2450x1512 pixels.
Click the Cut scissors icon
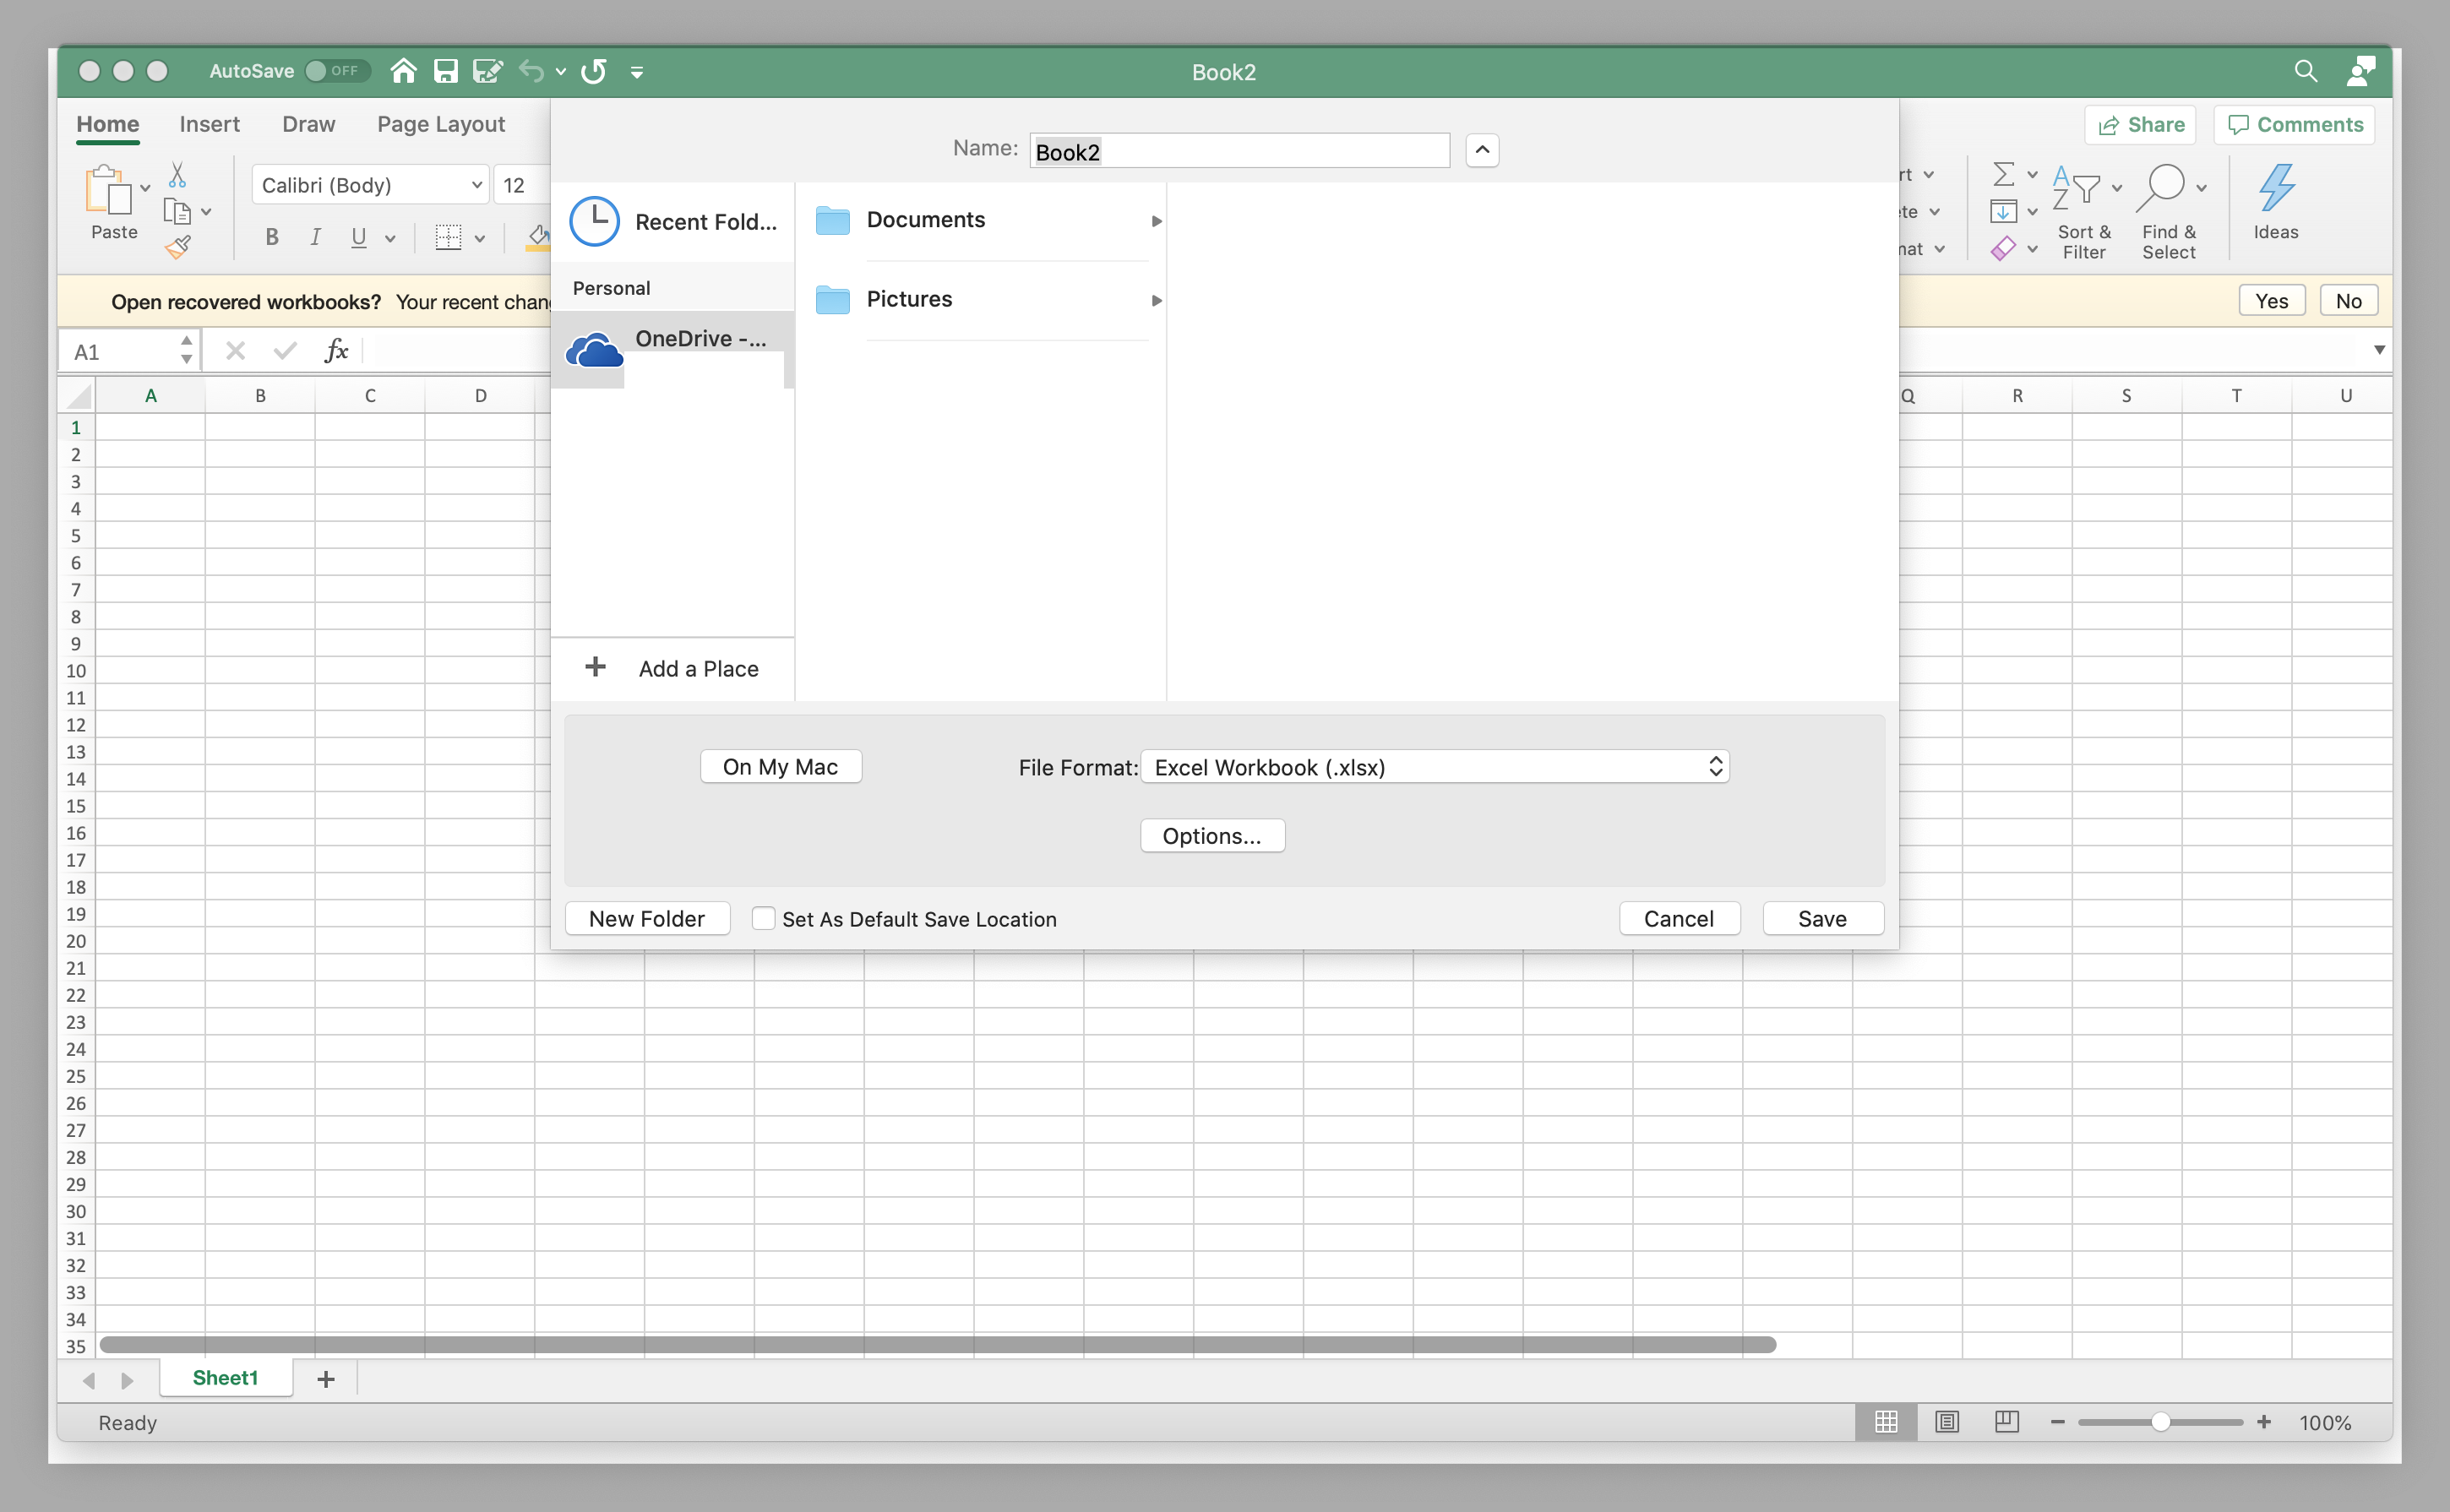[x=177, y=175]
